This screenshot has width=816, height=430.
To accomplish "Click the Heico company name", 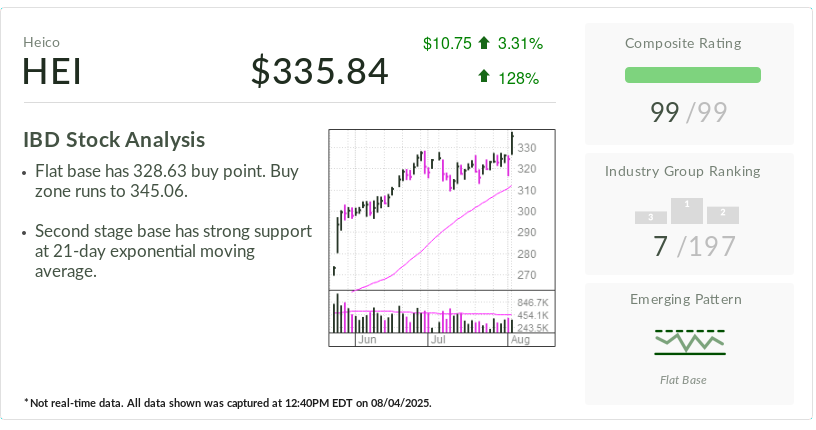I will click(42, 42).
